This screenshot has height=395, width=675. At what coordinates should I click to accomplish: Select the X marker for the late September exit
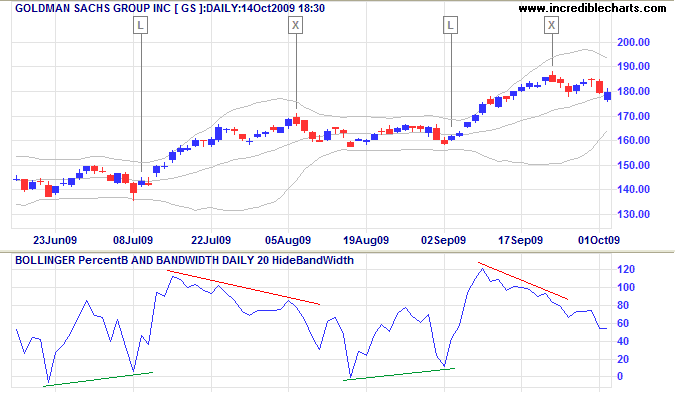click(551, 25)
